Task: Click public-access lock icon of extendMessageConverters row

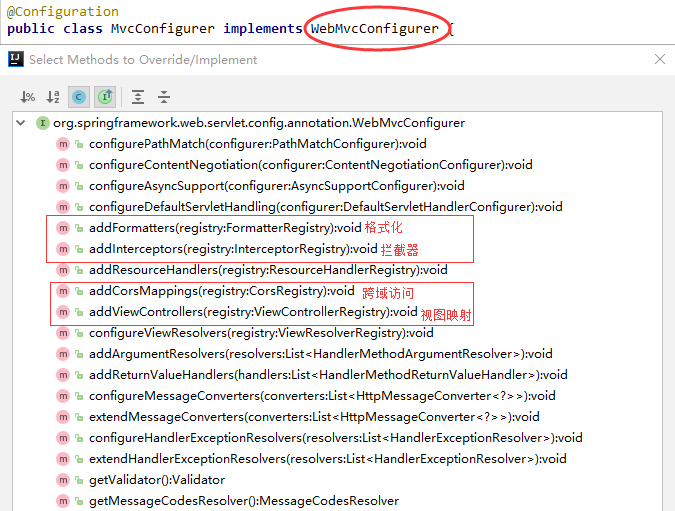Action: pyautogui.click(x=79, y=417)
